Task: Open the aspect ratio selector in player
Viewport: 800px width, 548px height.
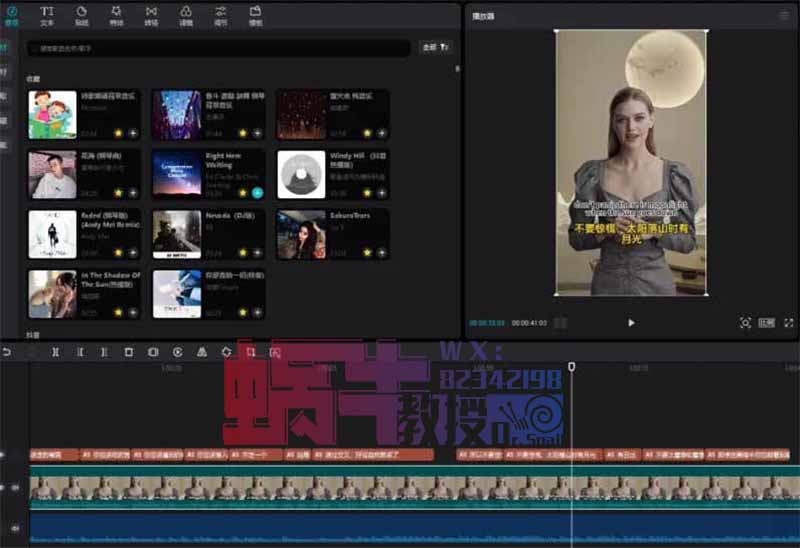Action: [x=767, y=323]
